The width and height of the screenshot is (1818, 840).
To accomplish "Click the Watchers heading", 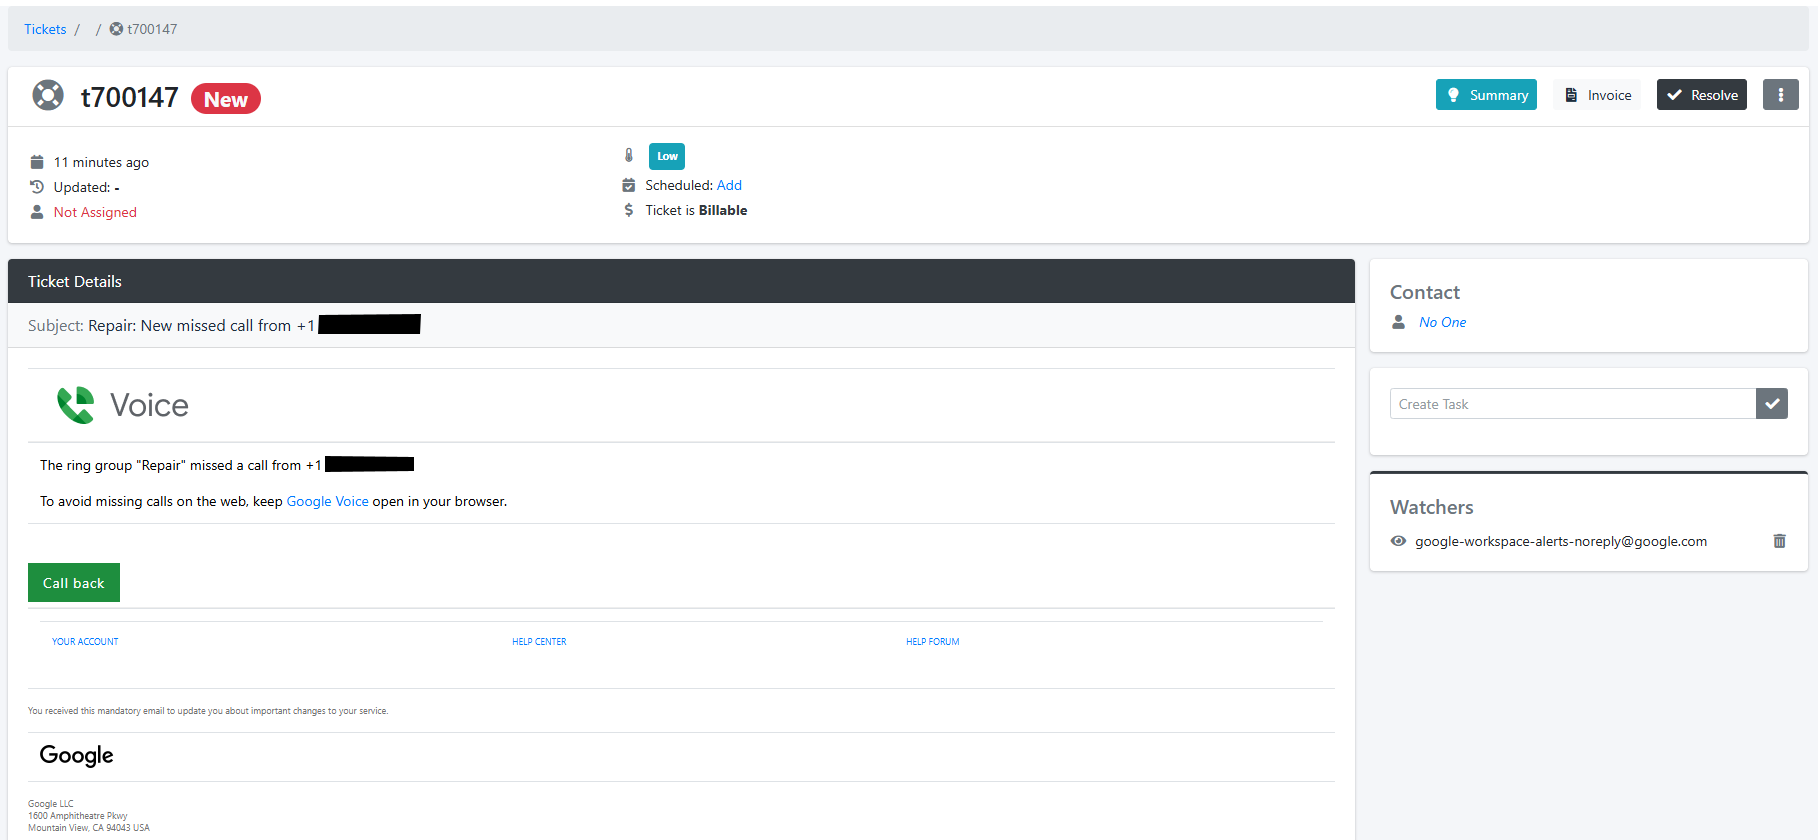I will [x=1432, y=507].
